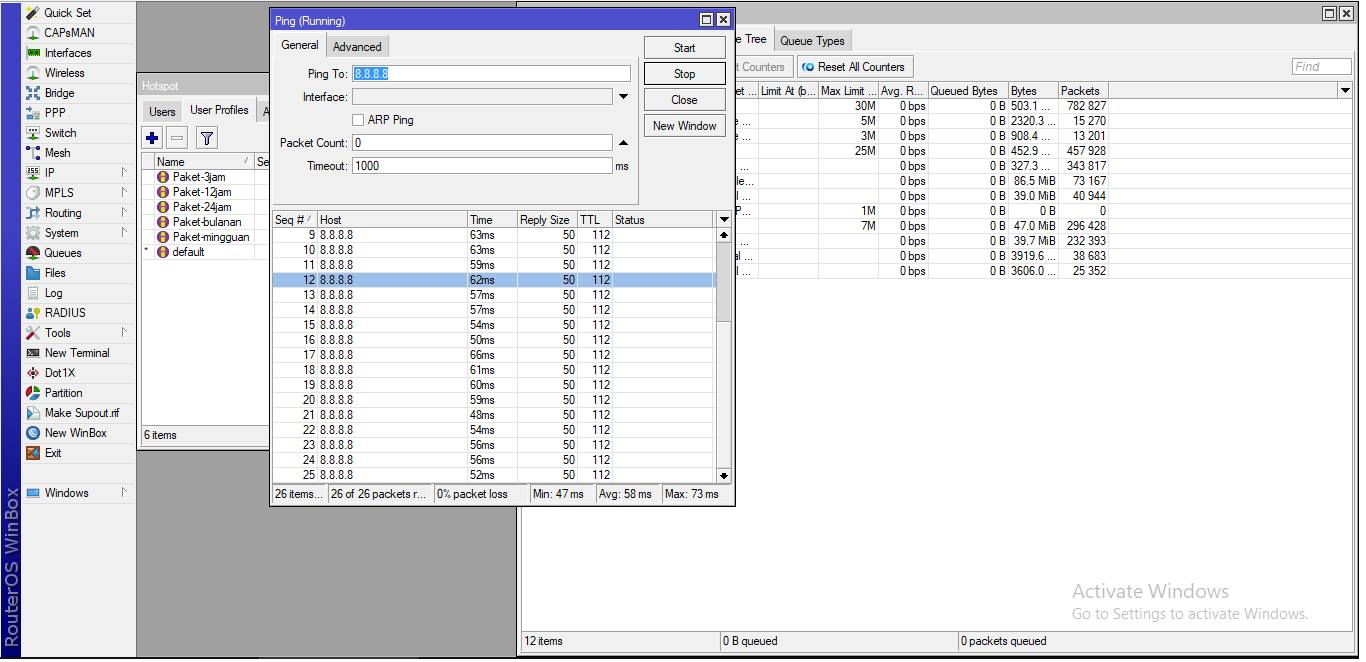Select default user profile row
This screenshot has height=662, width=1366.
205,252
